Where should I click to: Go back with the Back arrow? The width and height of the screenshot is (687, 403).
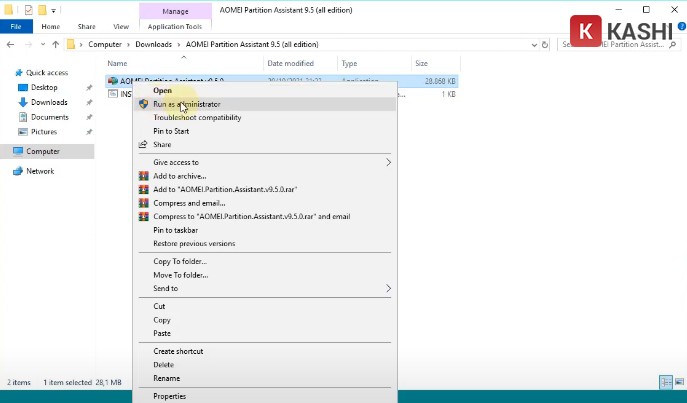coord(11,44)
